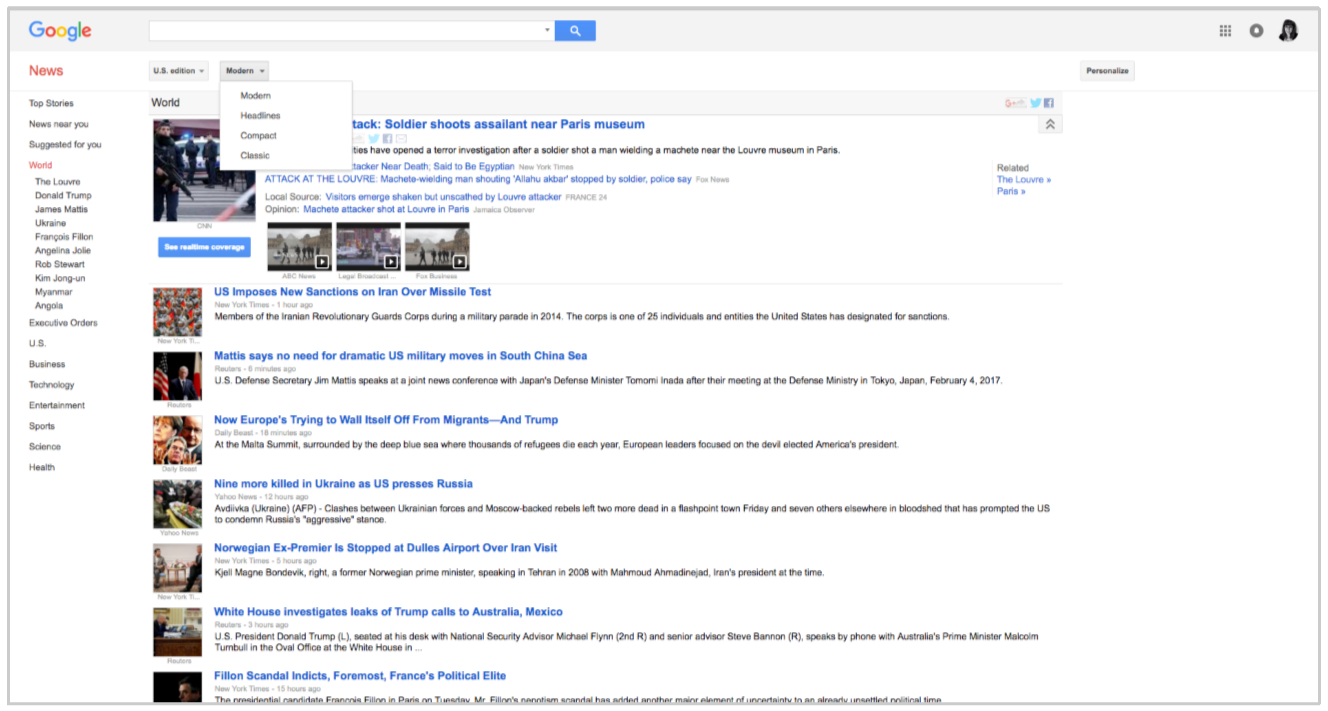This screenshot has width=1328, height=711.
Task: Go to Executive Orders section
Action: (x=63, y=323)
